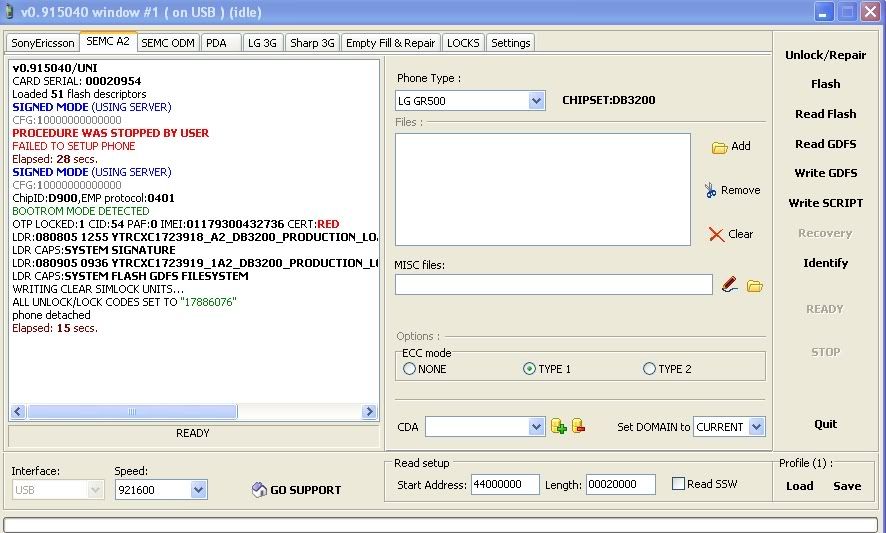
Task: Select the NONE ECC mode radio button
Action: (409, 369)
